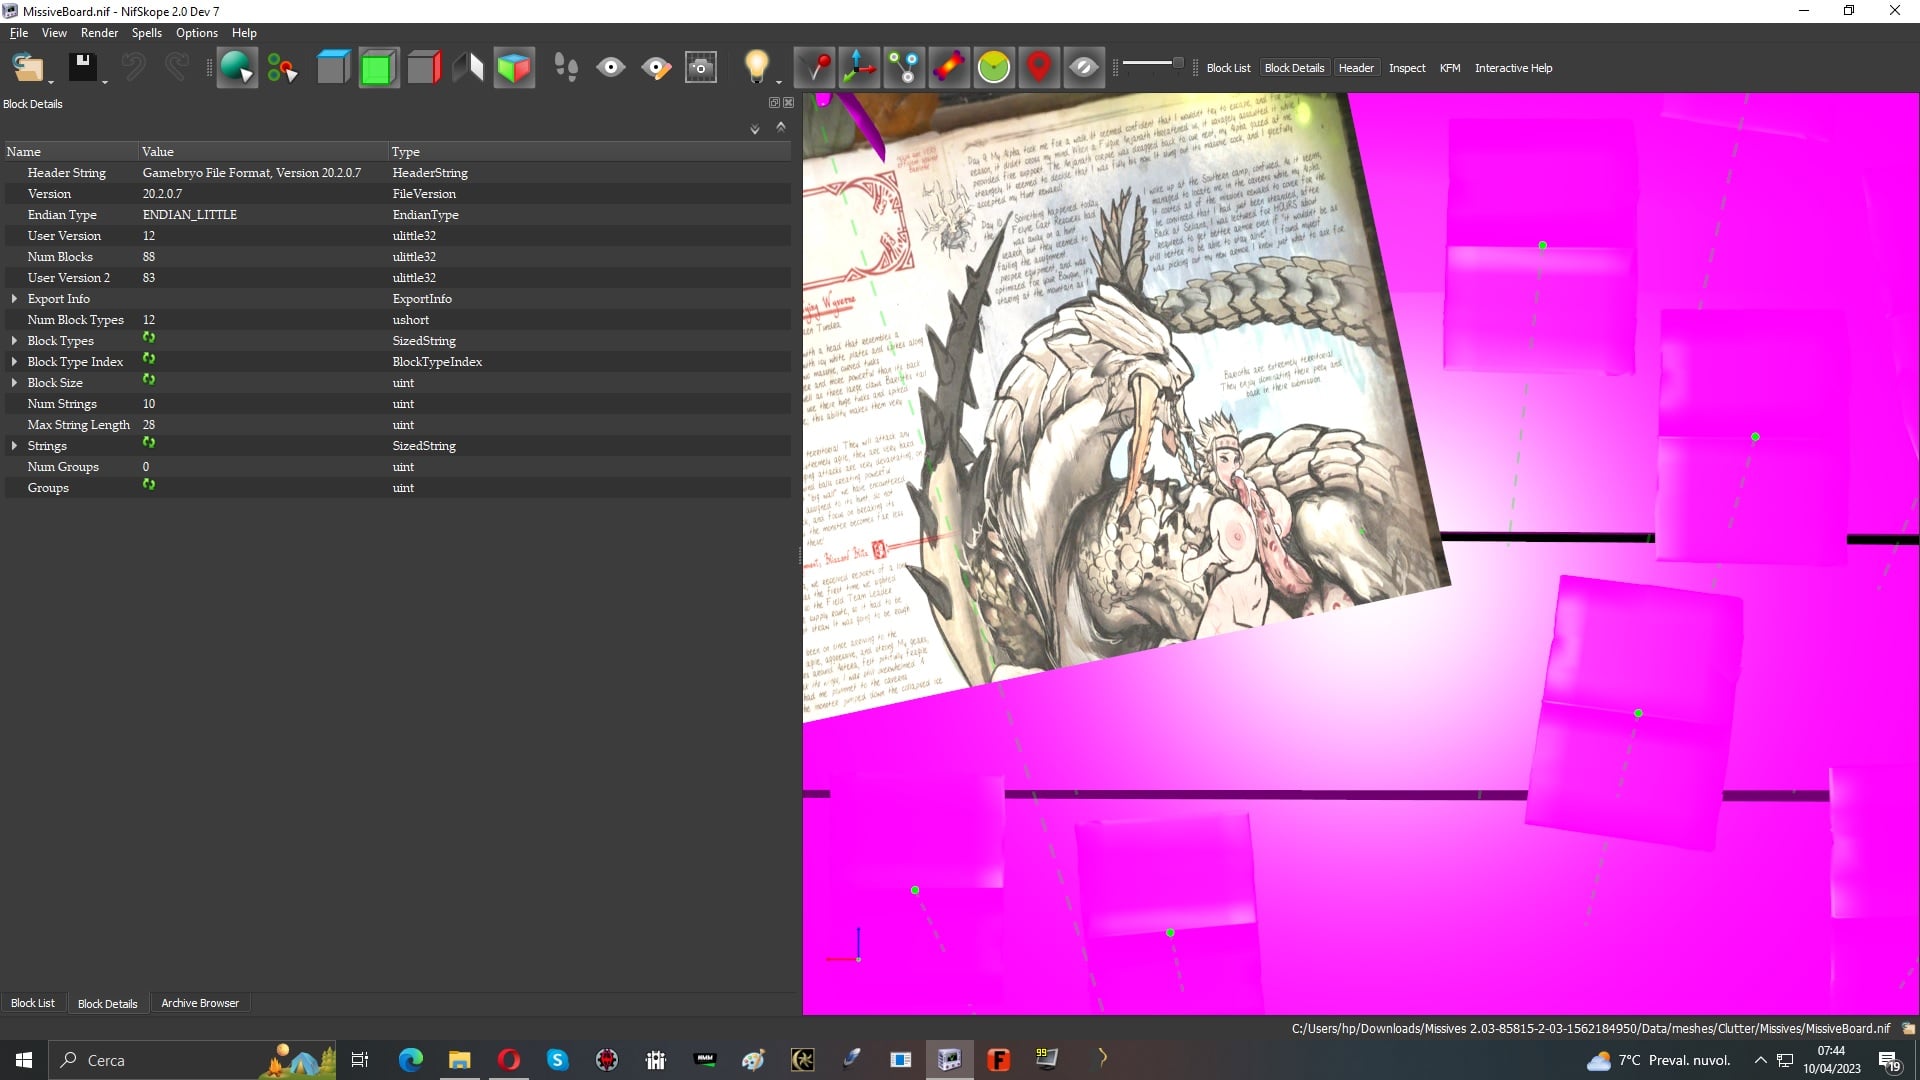The height and width of the screenshot is (1080, 1920).
Task: Toggle the Inspect panel button
Action: click(1407, 68)
